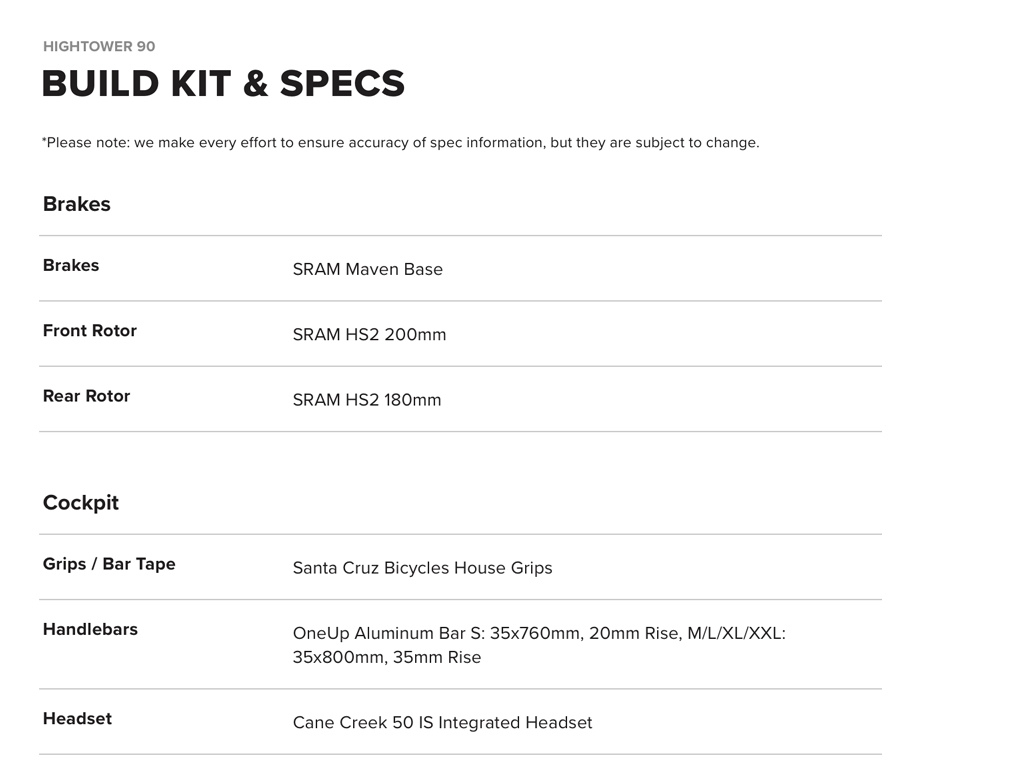
Task: Select Santa Cruz Bicycles House Grips text
Action: (x=422, y=568)
